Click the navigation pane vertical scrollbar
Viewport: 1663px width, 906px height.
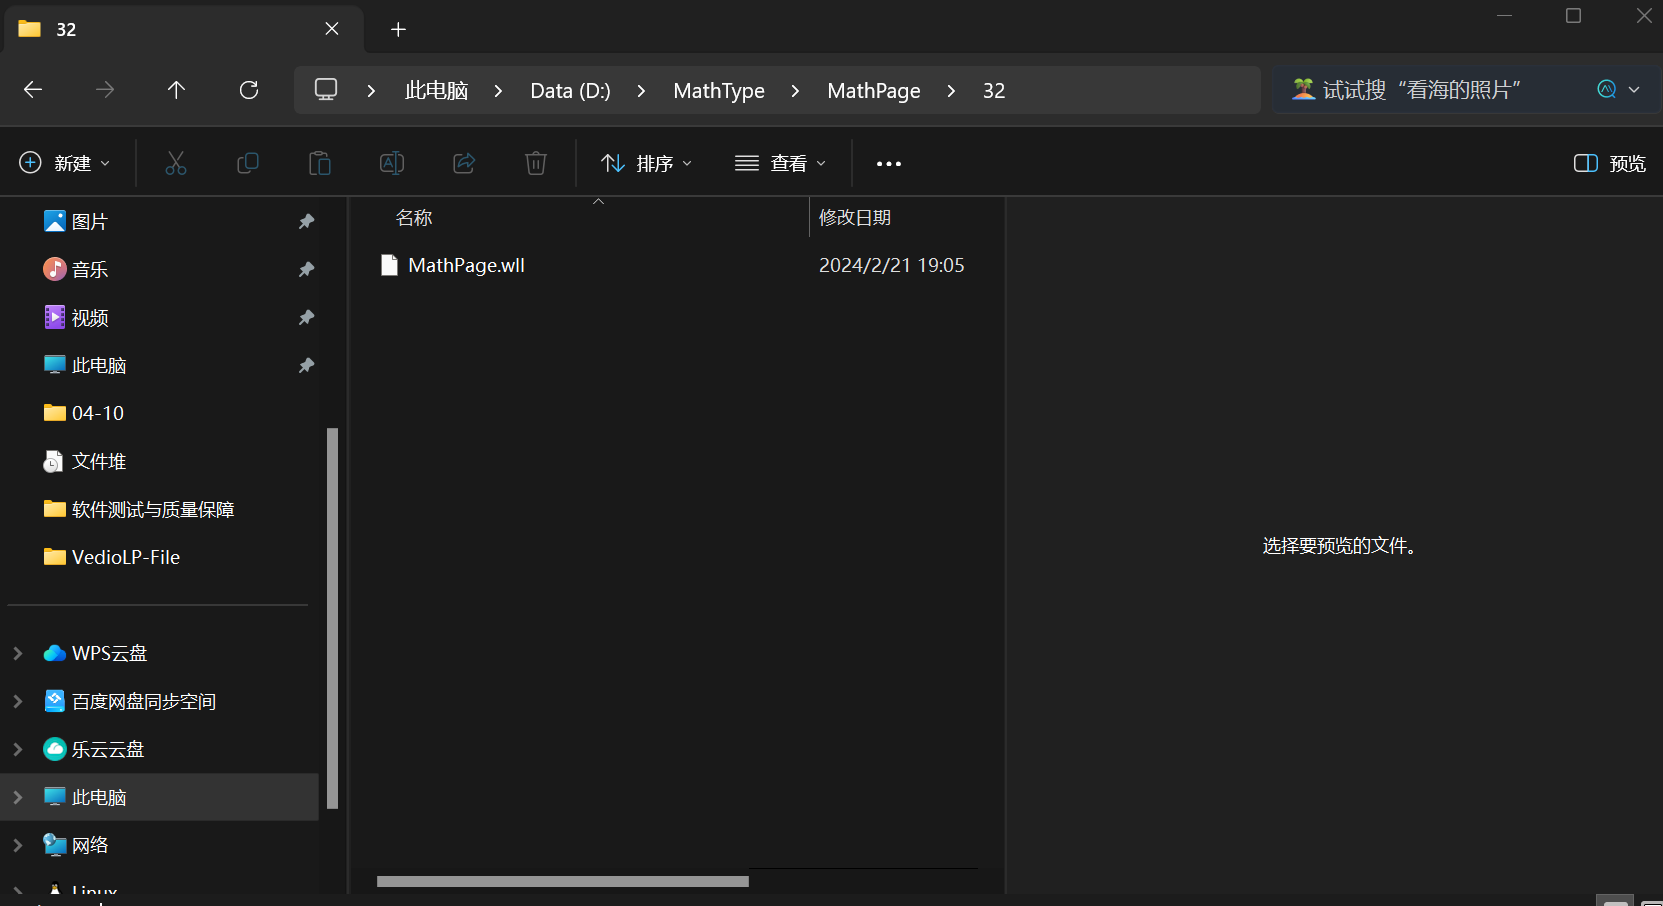[332, 618]
